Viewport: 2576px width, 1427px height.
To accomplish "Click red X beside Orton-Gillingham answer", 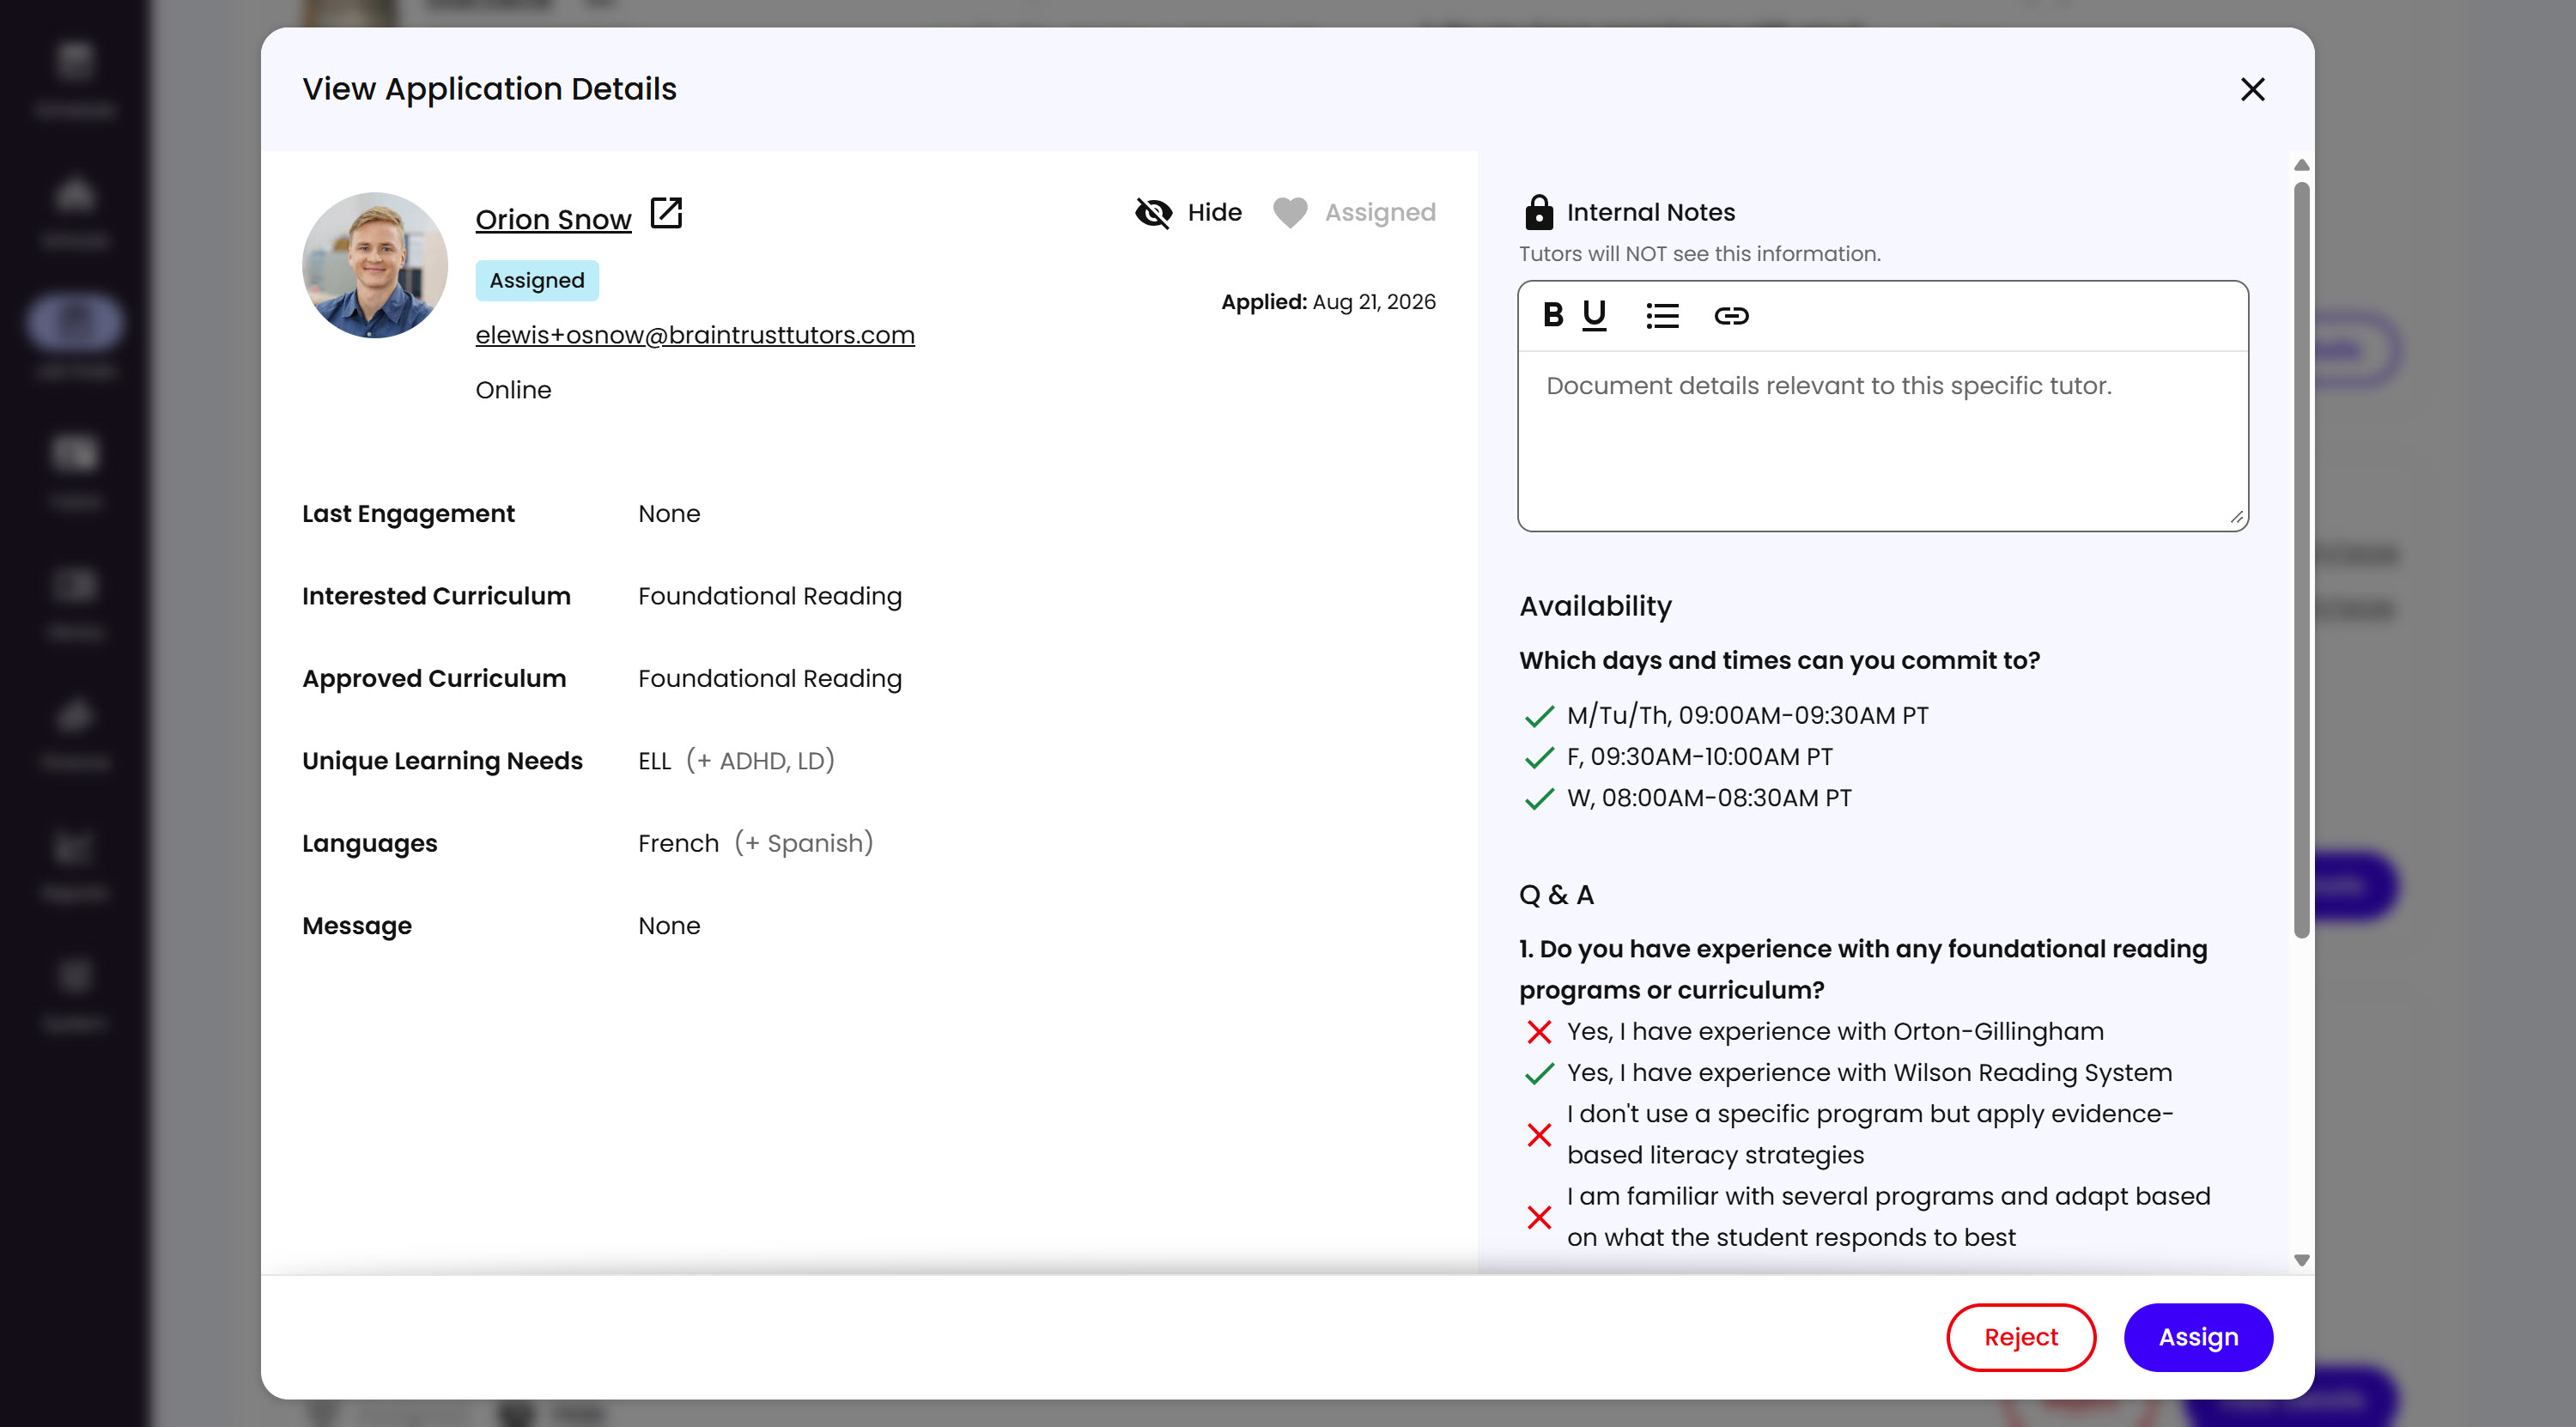I will coord(1539,1032).
